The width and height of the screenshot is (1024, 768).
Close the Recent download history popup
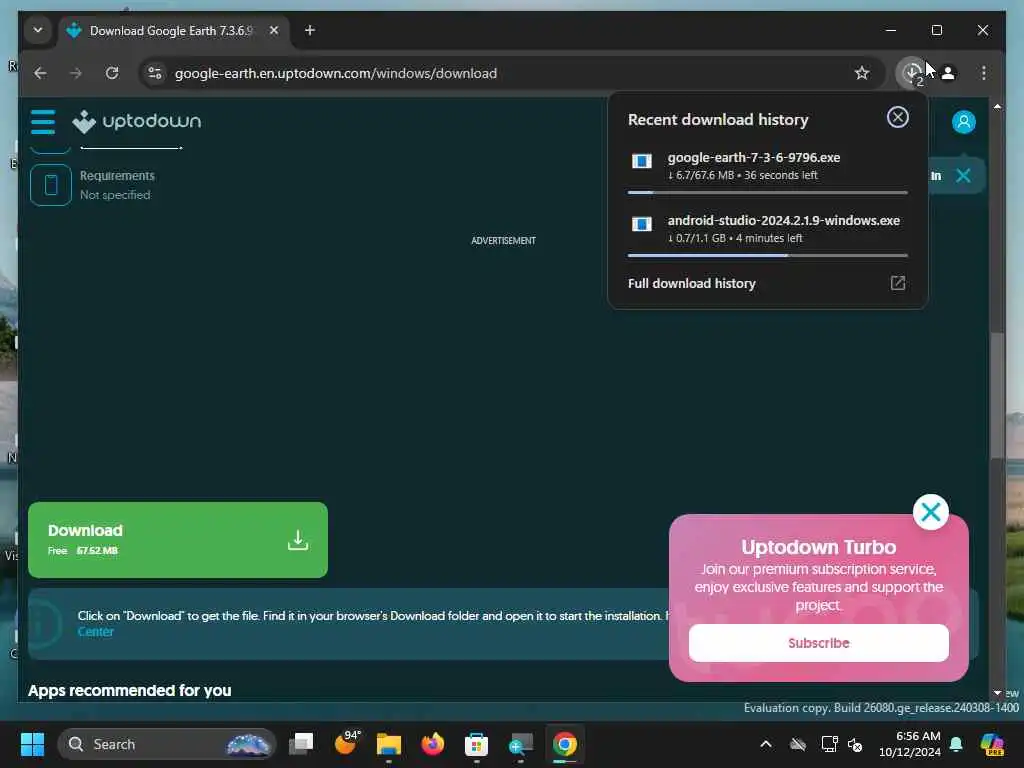pos(897,118)
